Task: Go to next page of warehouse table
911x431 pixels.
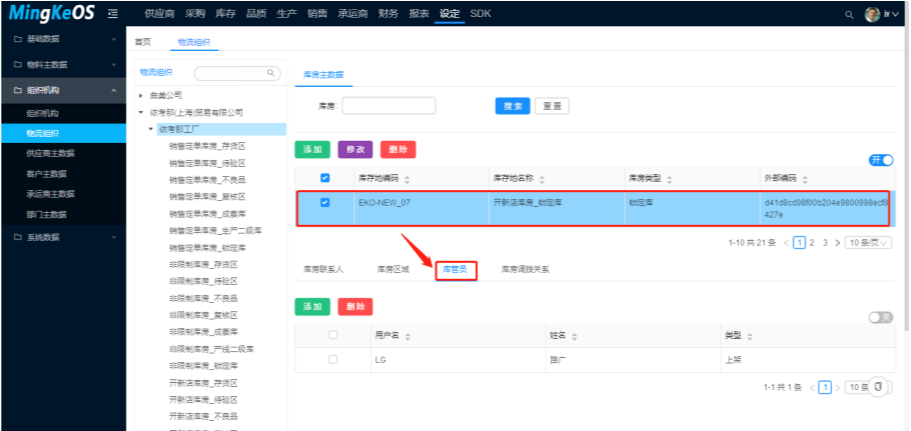Action: (837, 243)
